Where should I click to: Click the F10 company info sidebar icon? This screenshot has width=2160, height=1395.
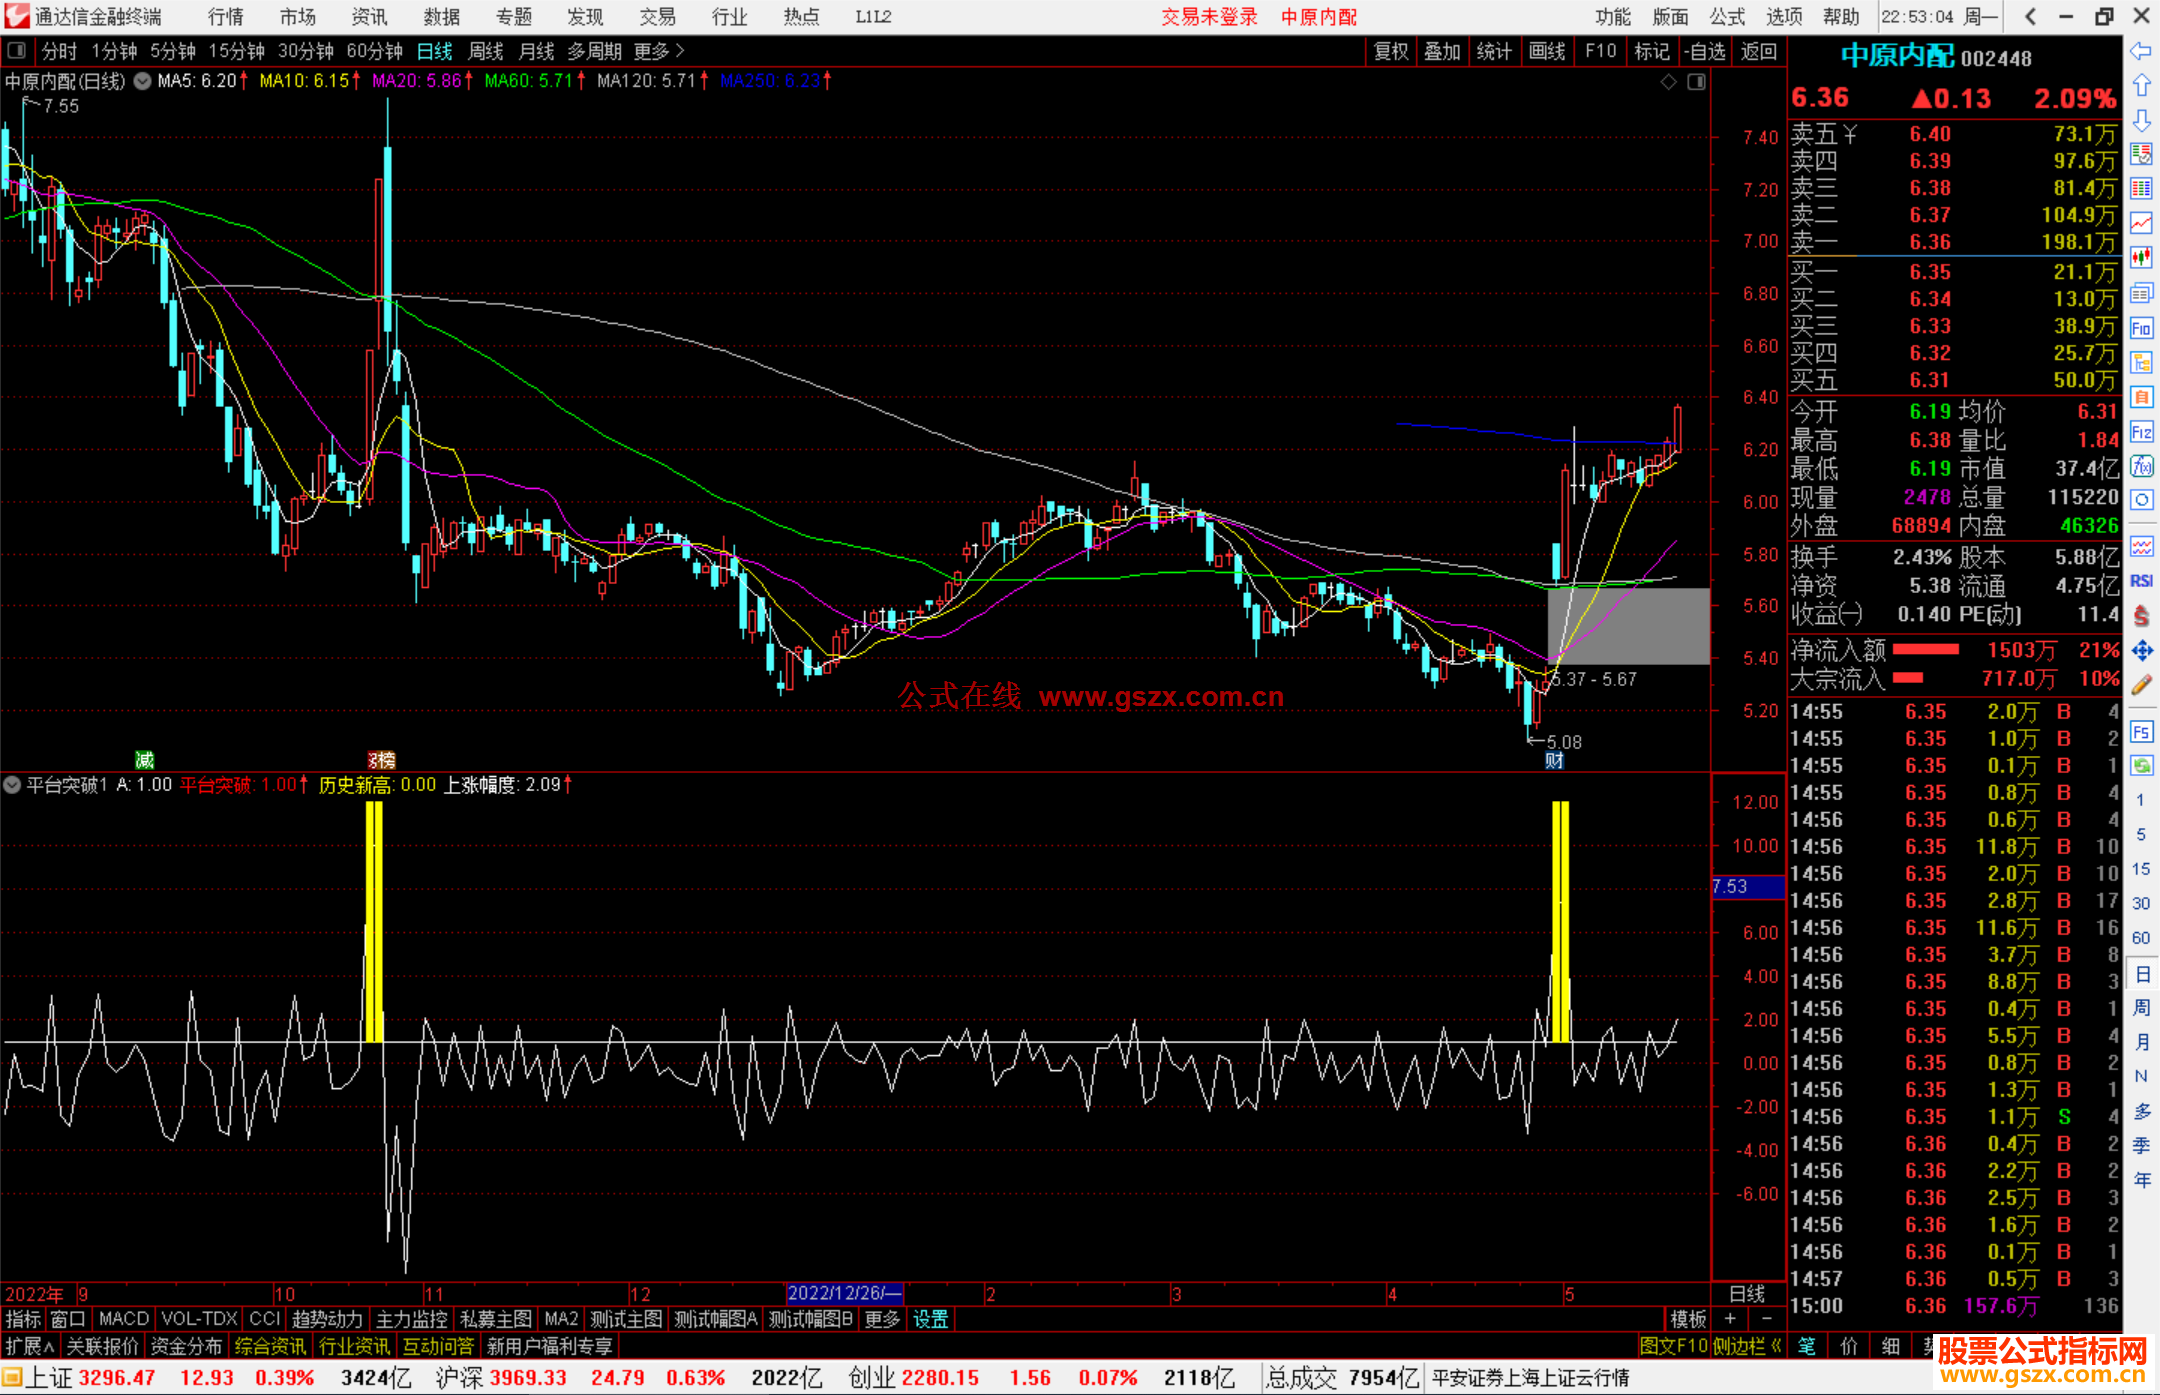click(x=2141, y=328)
